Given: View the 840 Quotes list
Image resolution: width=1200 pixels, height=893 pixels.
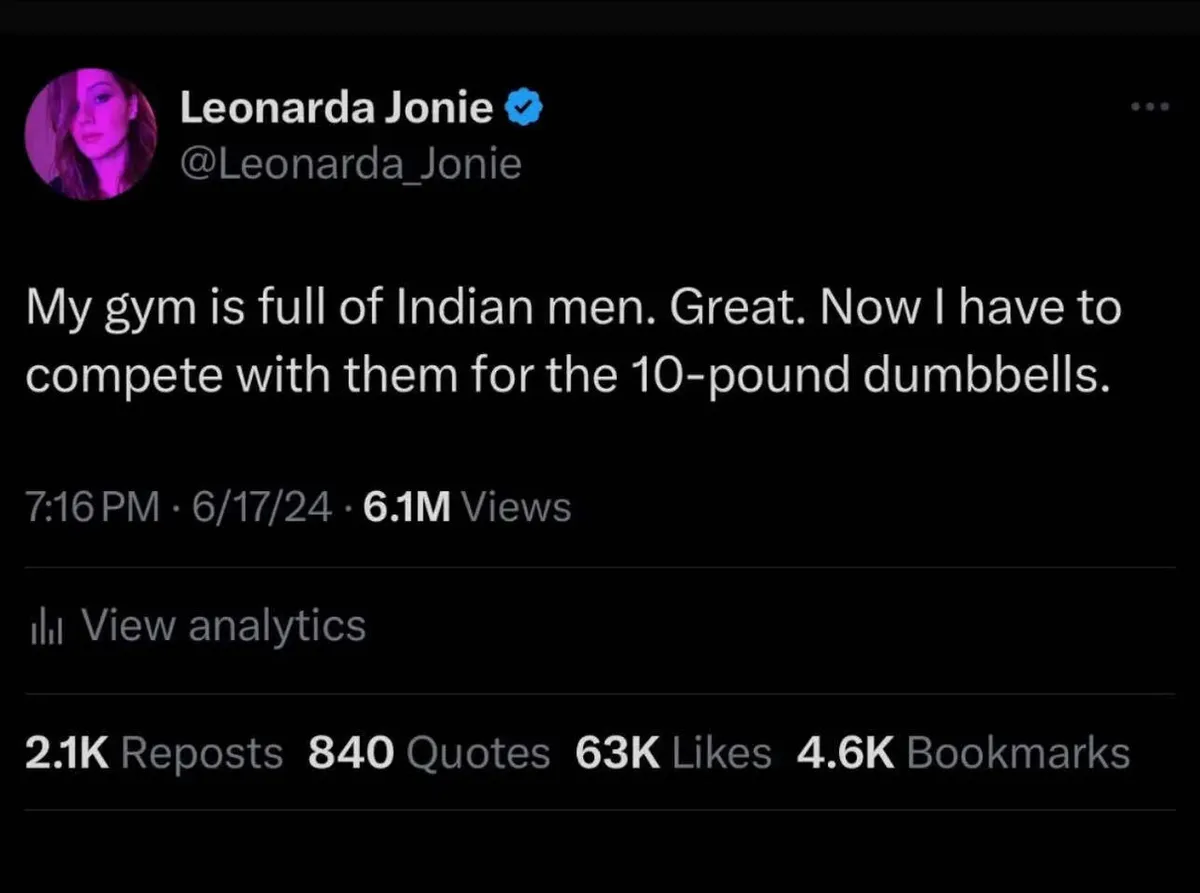Looking at the screenshot, I should [429, 753].
